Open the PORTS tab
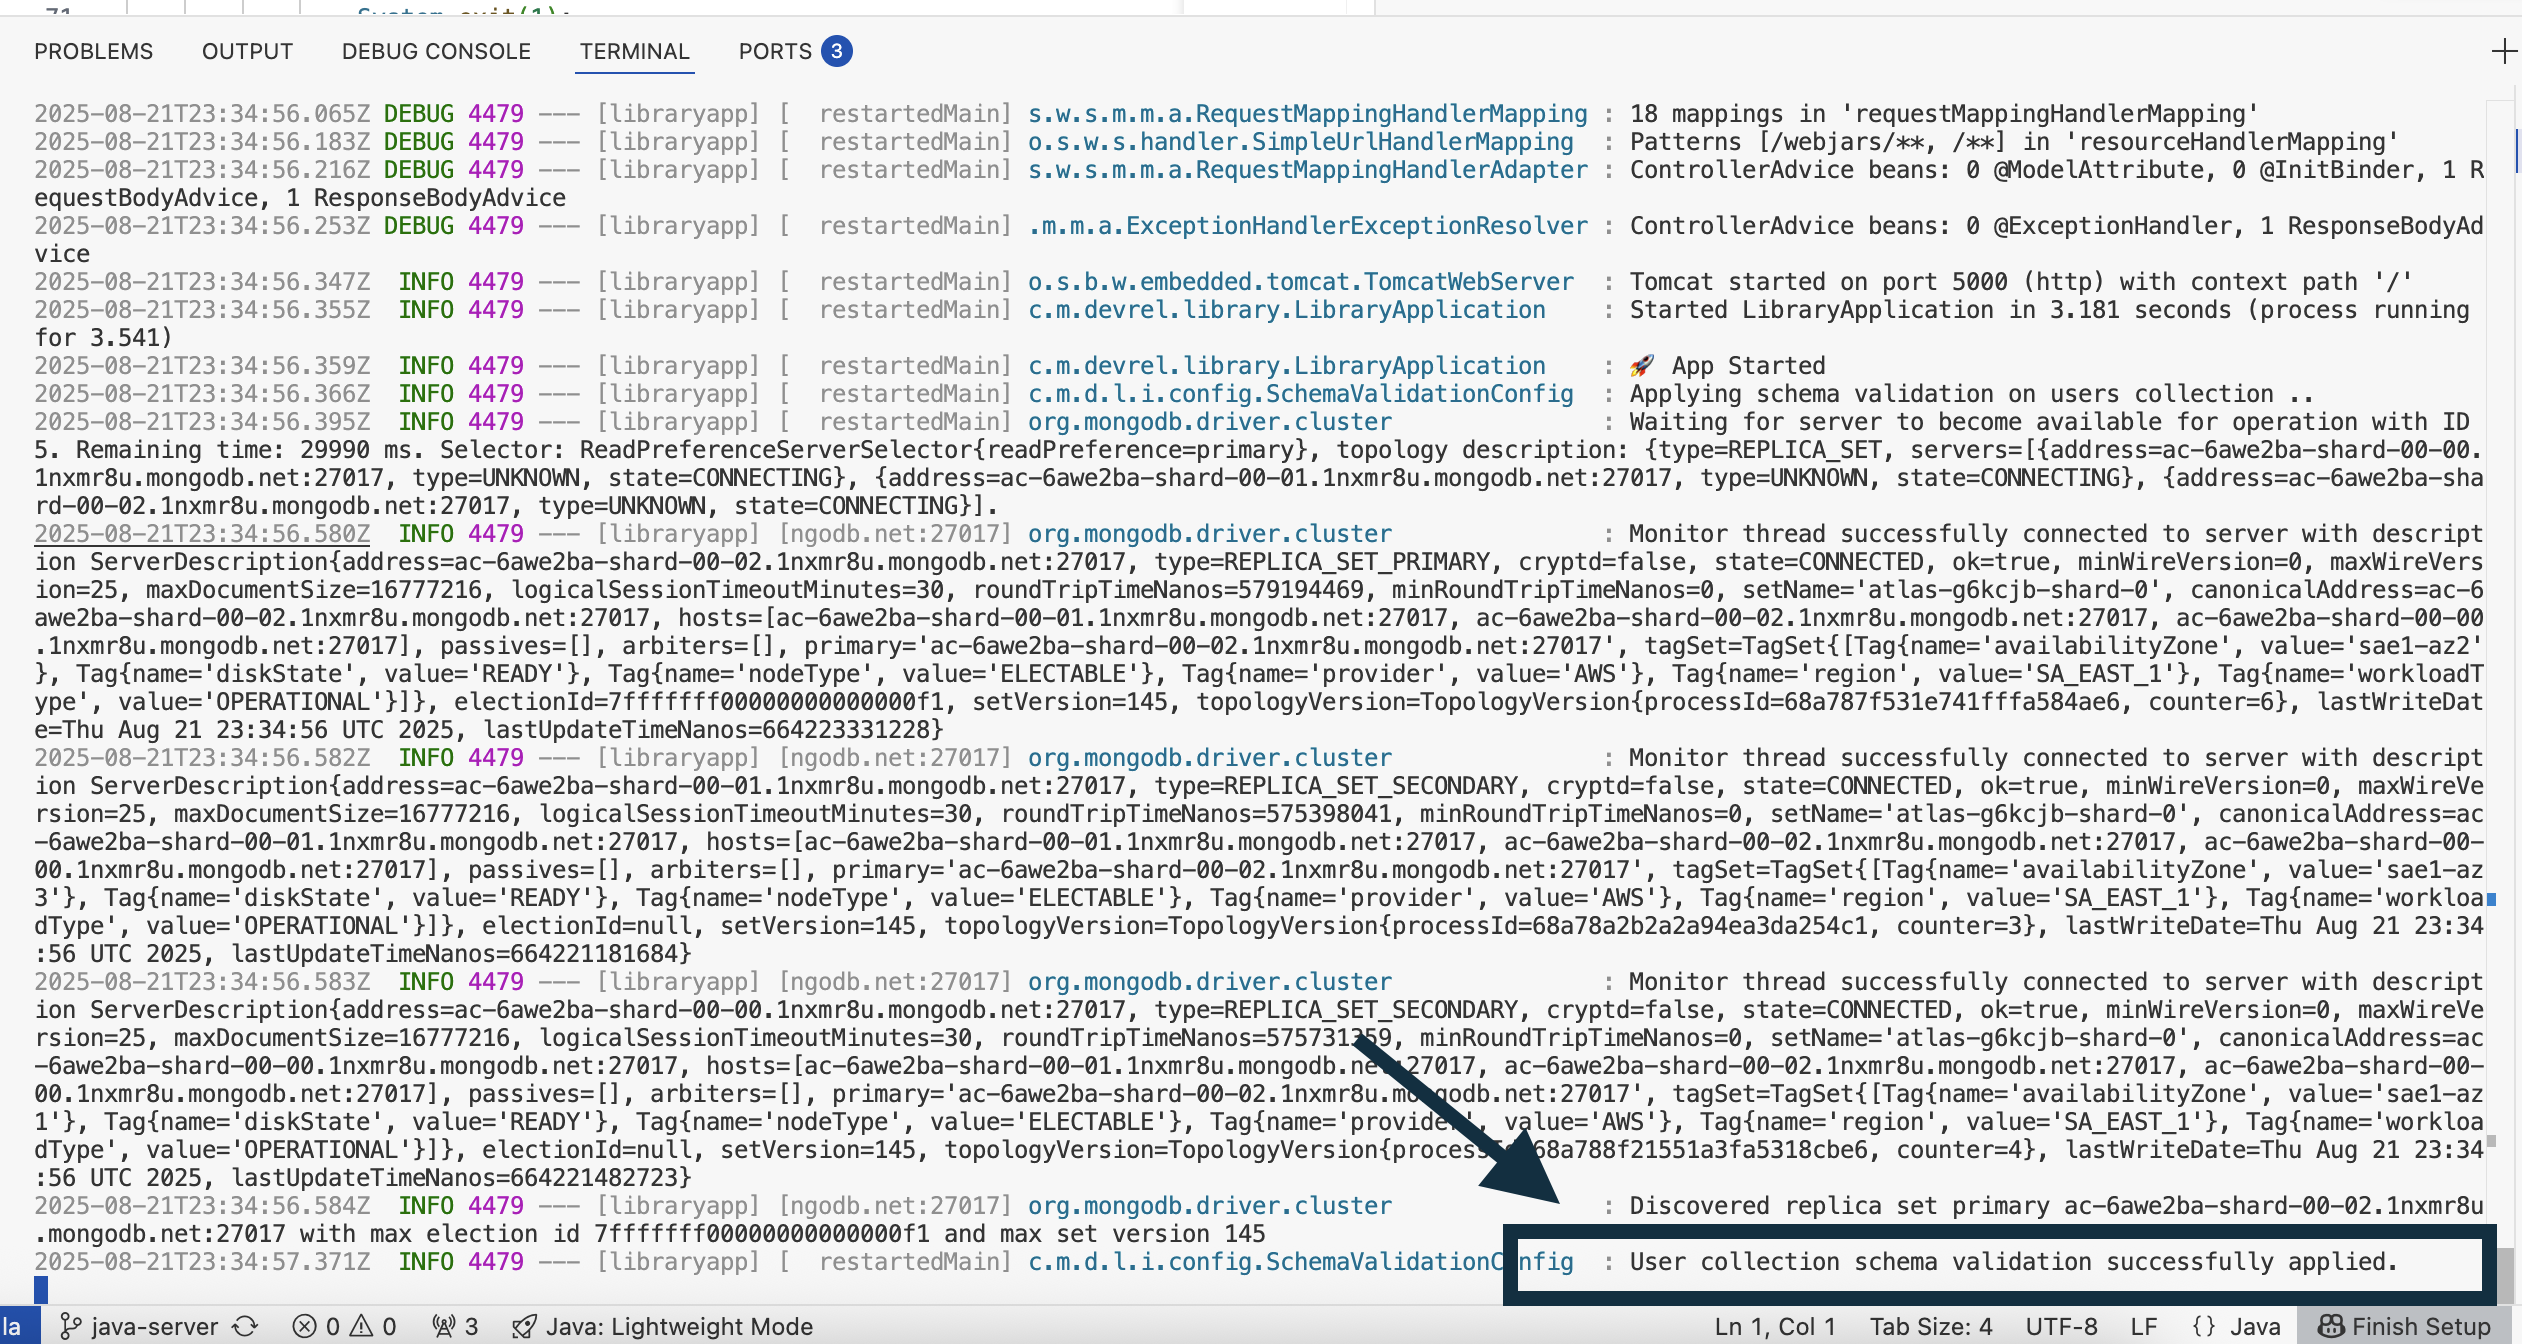Screen dimensions: 2522x1344 point(775,51)
